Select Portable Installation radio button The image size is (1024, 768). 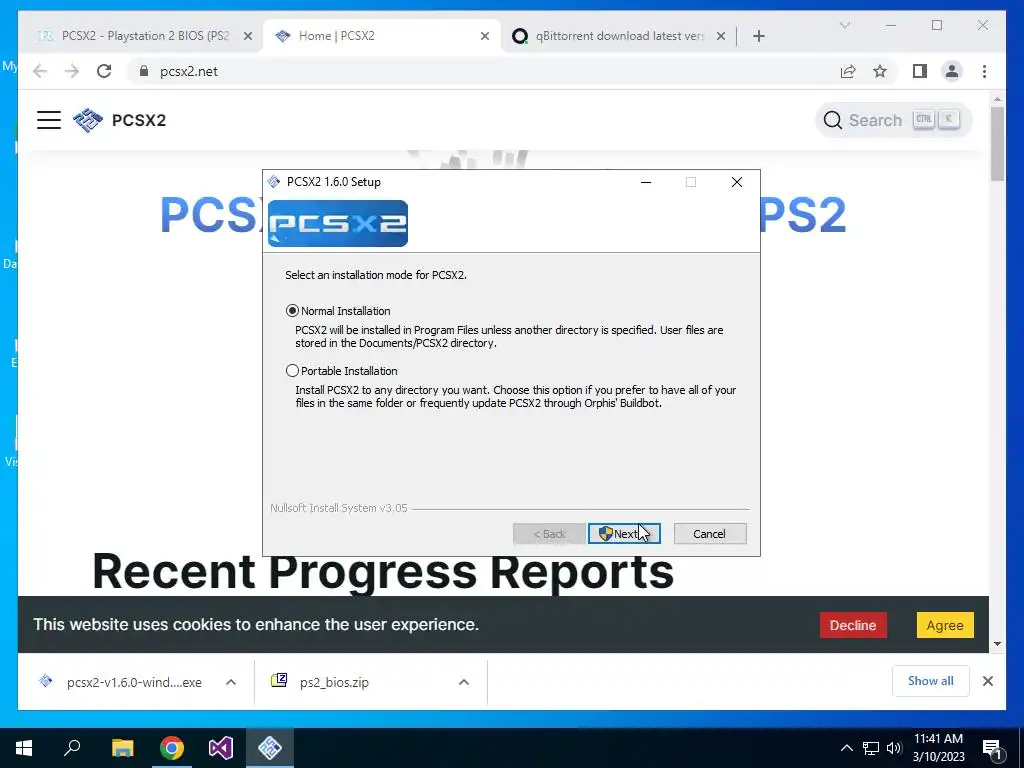(x=292, y=371)
